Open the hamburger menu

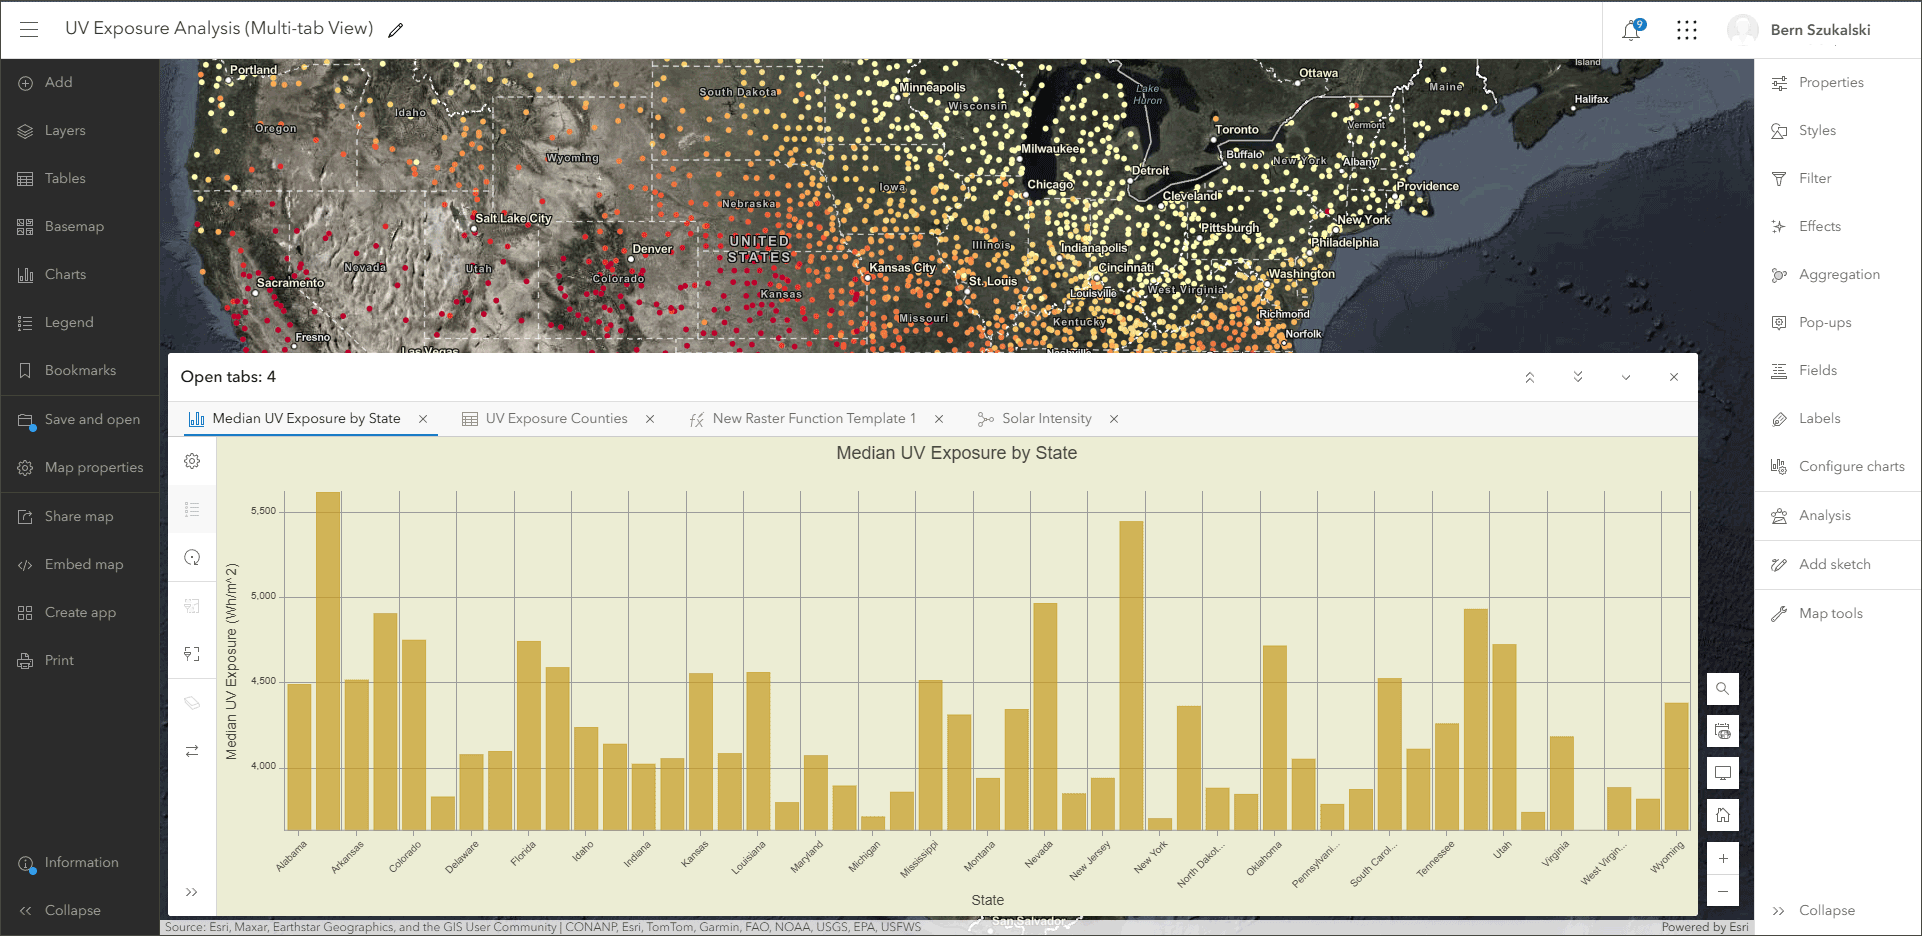(x=29, y=29)
